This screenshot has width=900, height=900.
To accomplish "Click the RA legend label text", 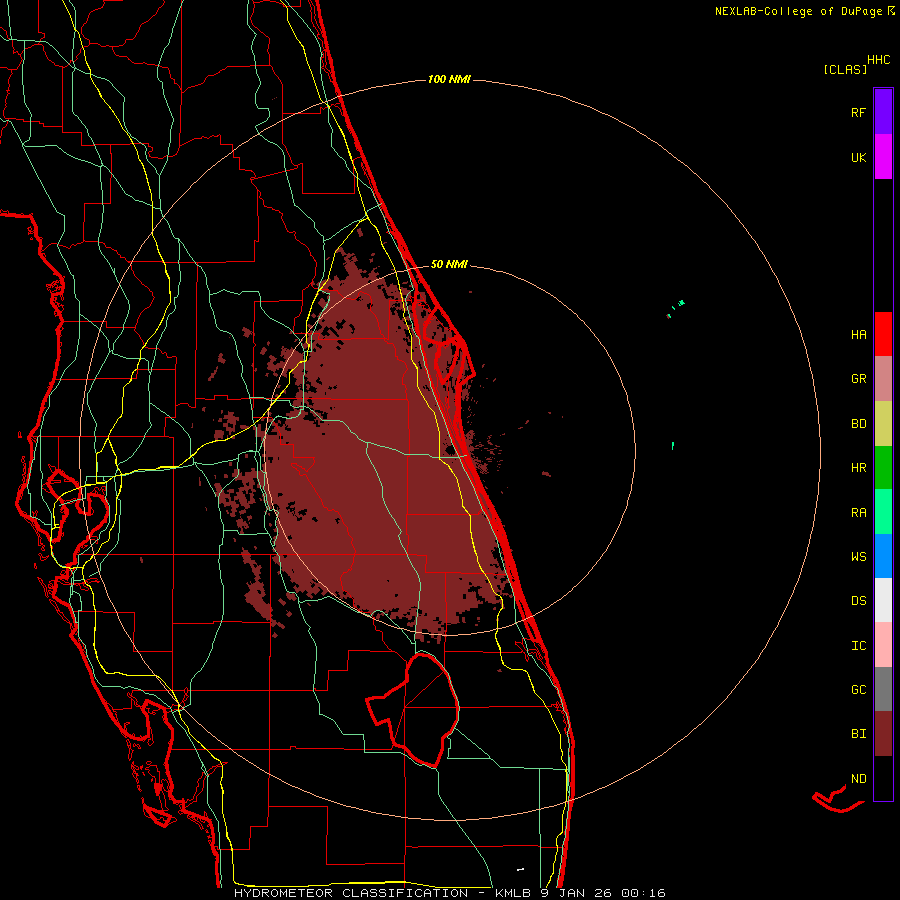I will (x=859, y=513).
